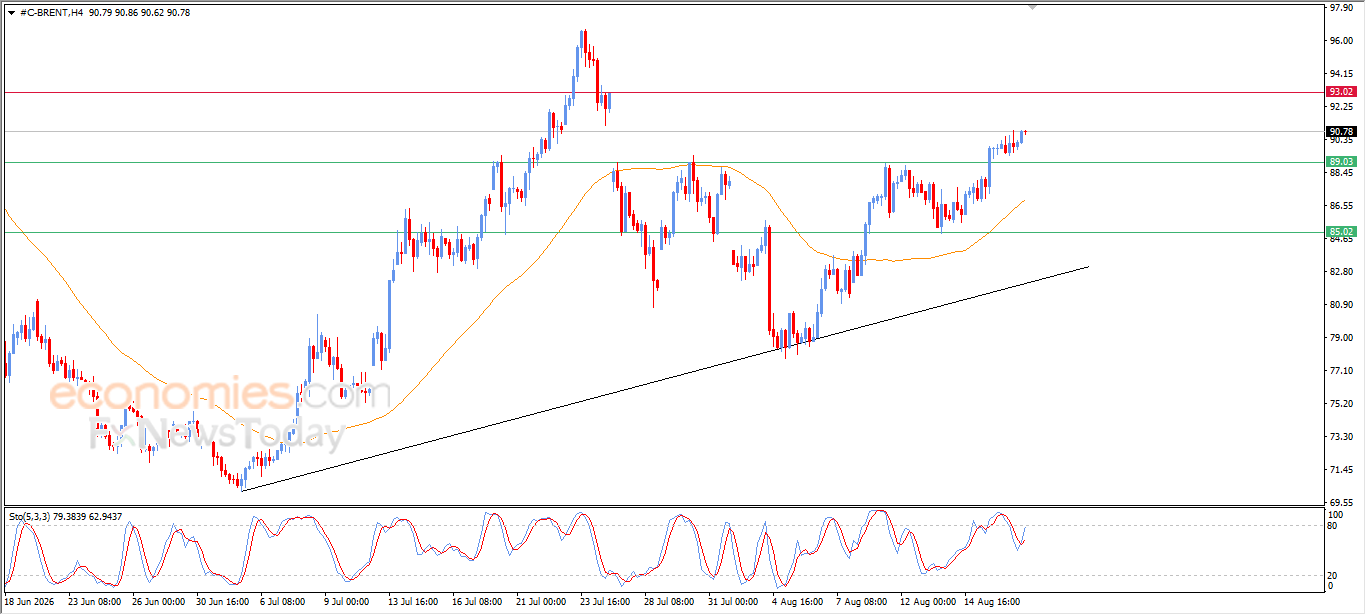Click the grey chart shift triangle marker
This screenshot has width=1366, height=615.
(x=1033, y=7)
